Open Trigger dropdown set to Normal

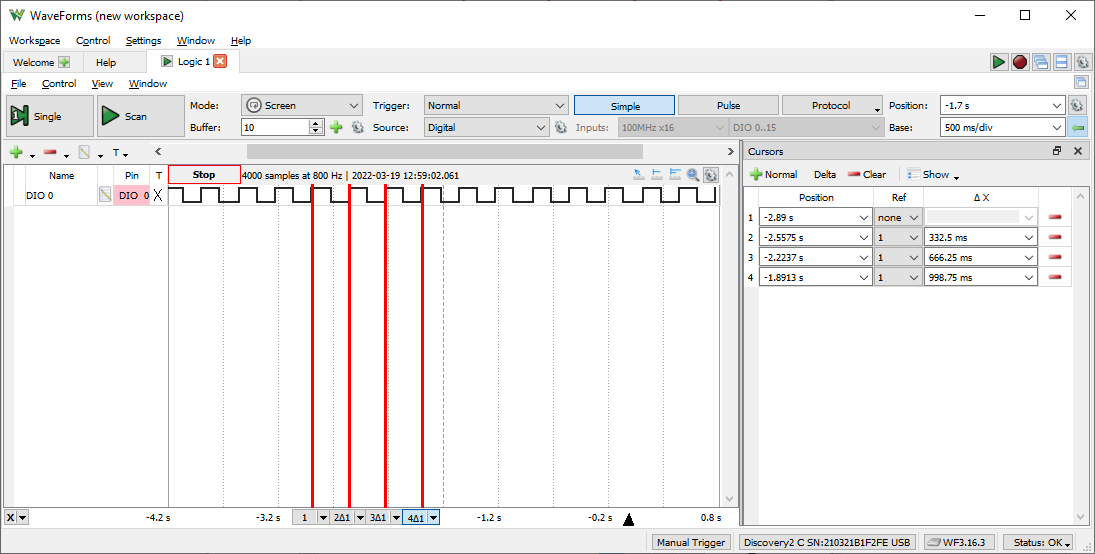496,105
